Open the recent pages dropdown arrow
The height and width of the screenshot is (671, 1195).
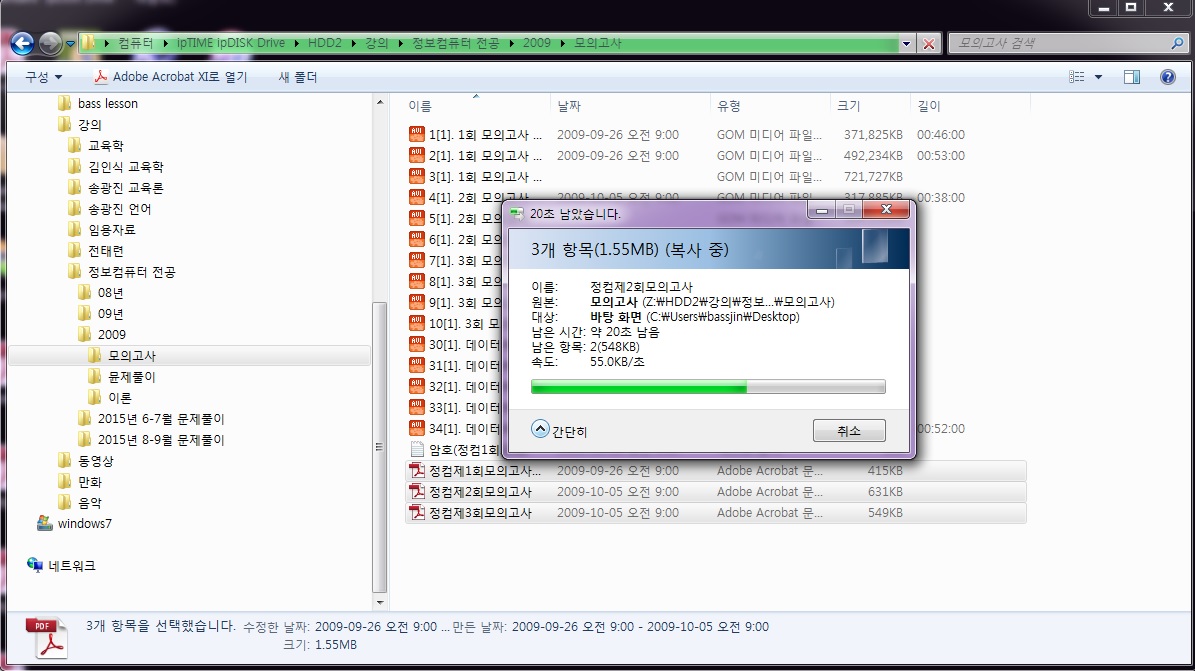tap(70, 43)
